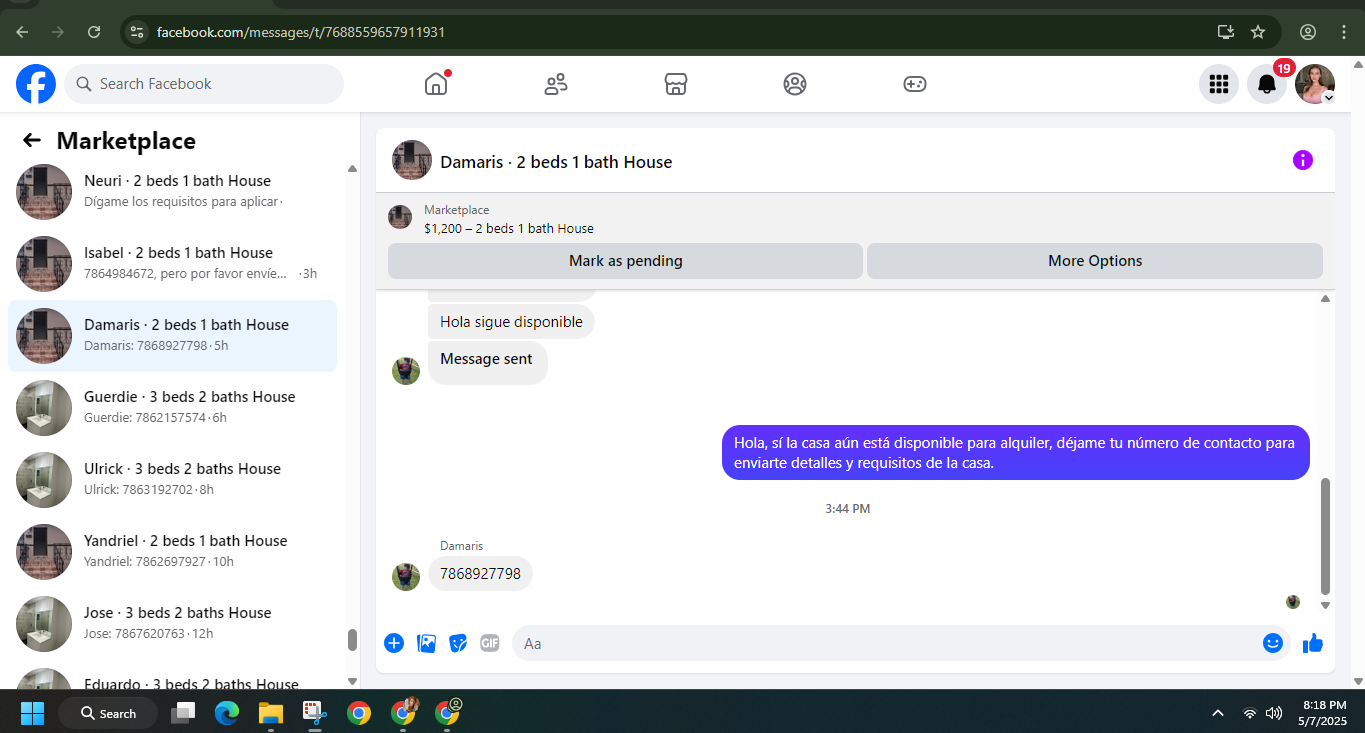Click the conversation list scrollbar thumb
Image resolution: width=1365 pixels, height=733 pixels.
tap(352, 640)
